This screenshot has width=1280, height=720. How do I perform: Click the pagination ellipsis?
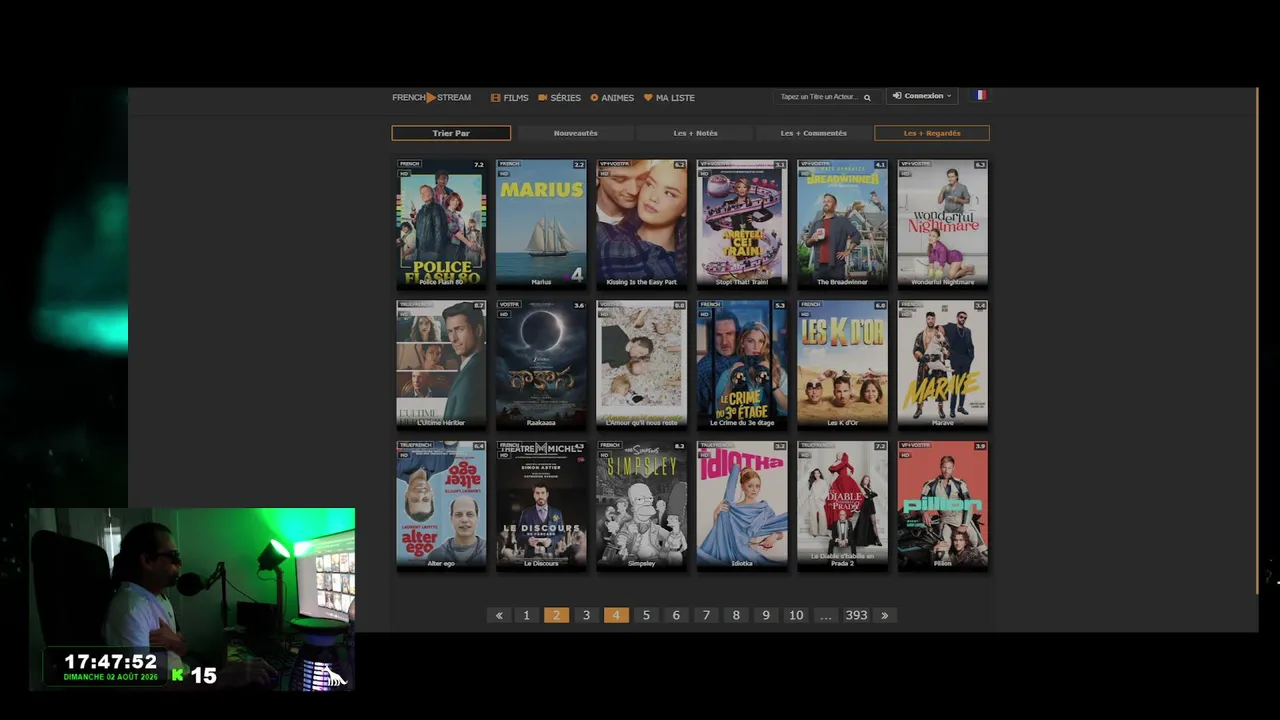pos(825,615)
